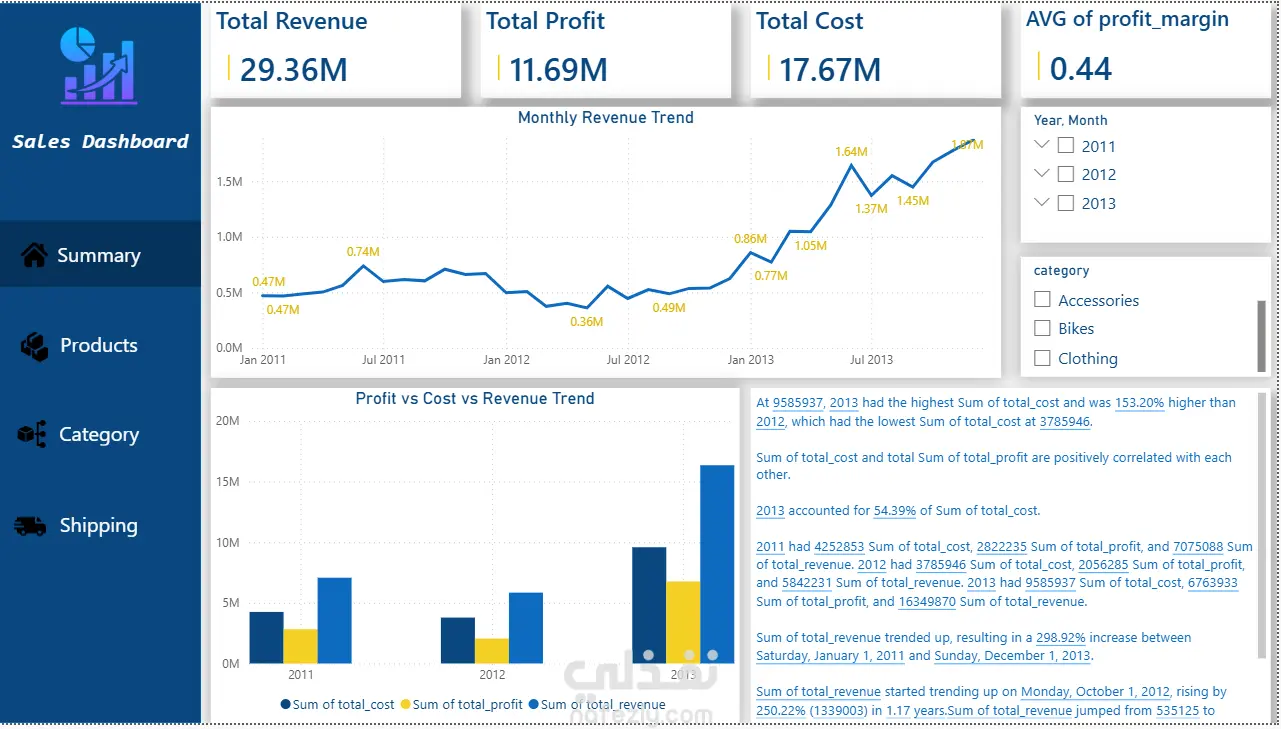Click the Monthly Revenue Trend chart title
1281x729 pixels.
(606, 117)
